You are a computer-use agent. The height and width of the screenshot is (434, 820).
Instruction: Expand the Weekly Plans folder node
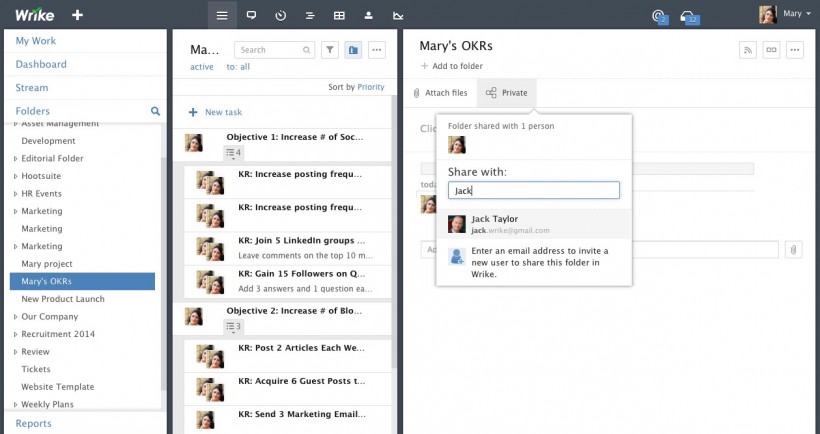[16, 405]
